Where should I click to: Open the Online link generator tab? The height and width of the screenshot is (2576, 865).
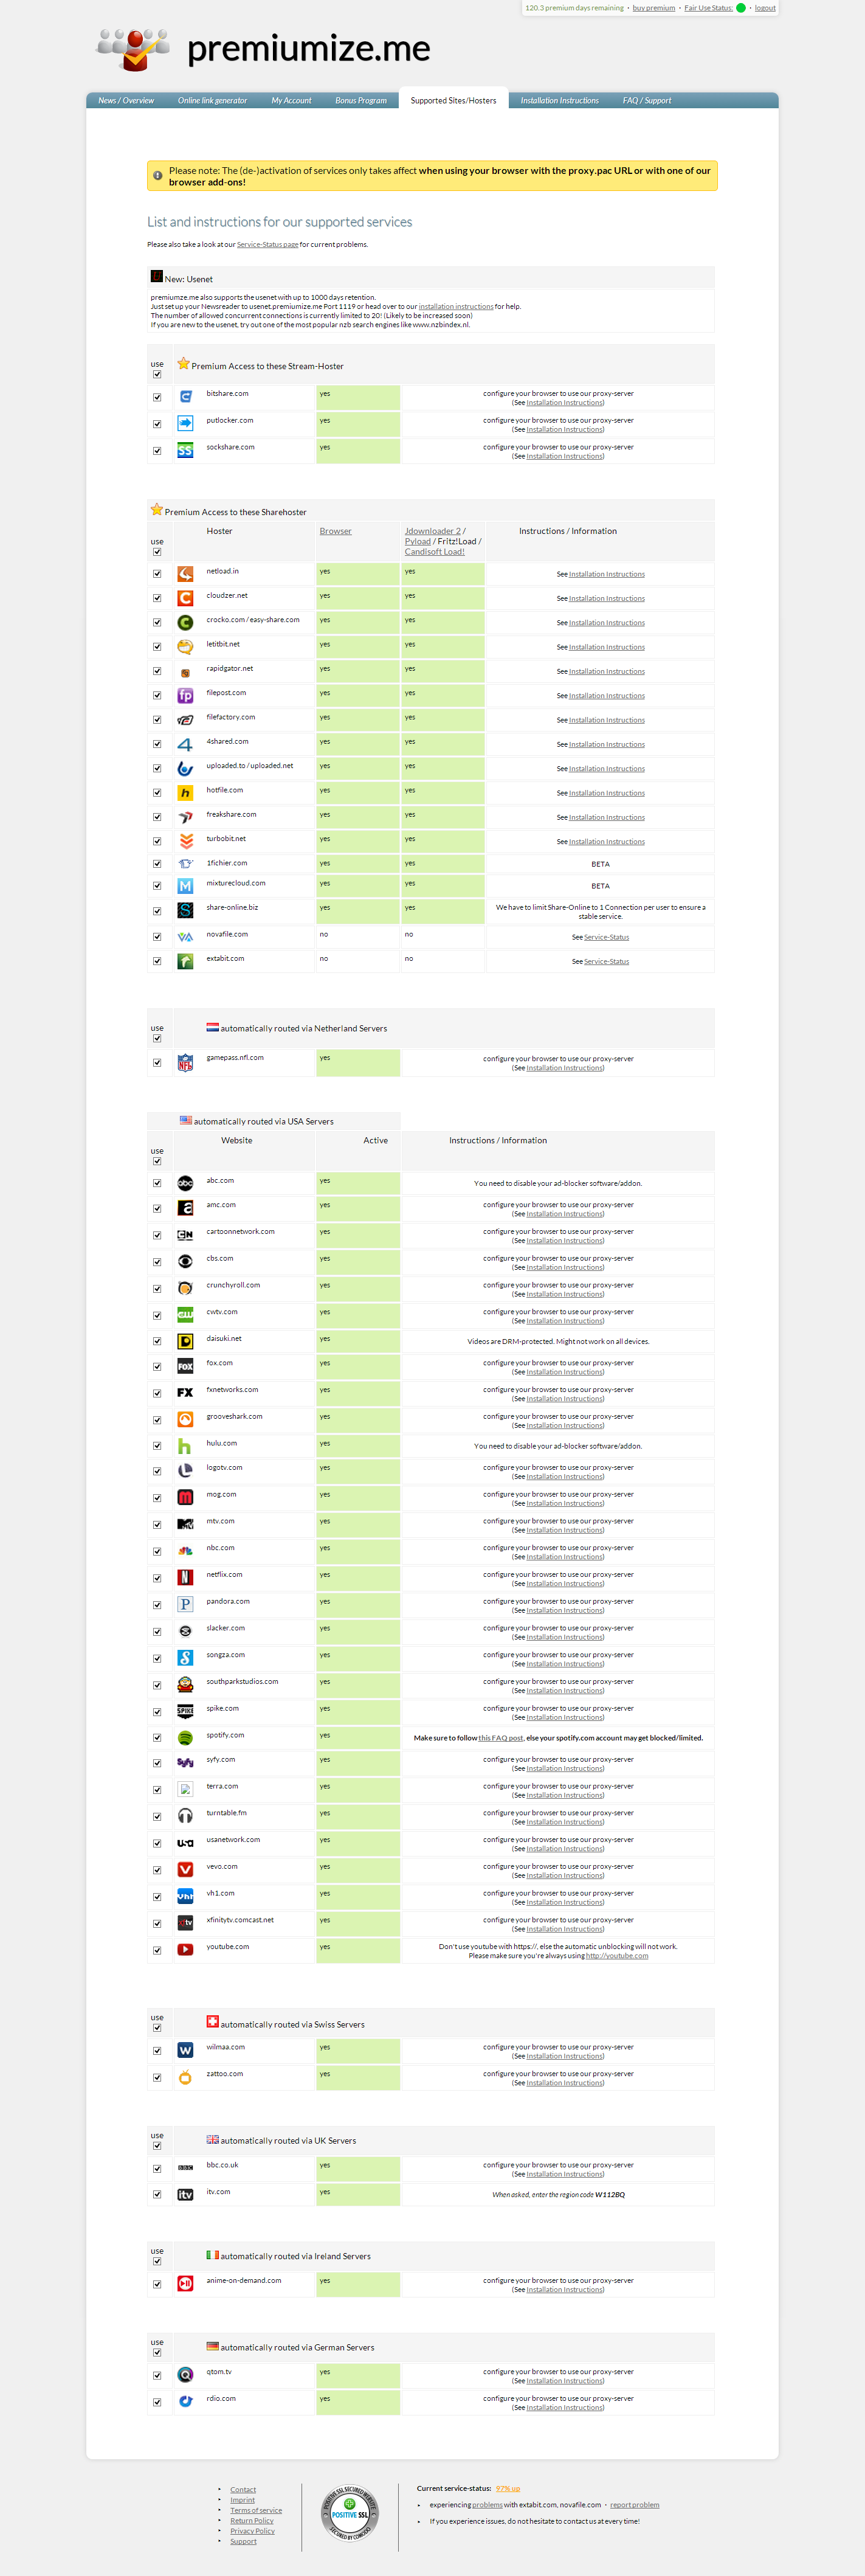click(212, 101)
